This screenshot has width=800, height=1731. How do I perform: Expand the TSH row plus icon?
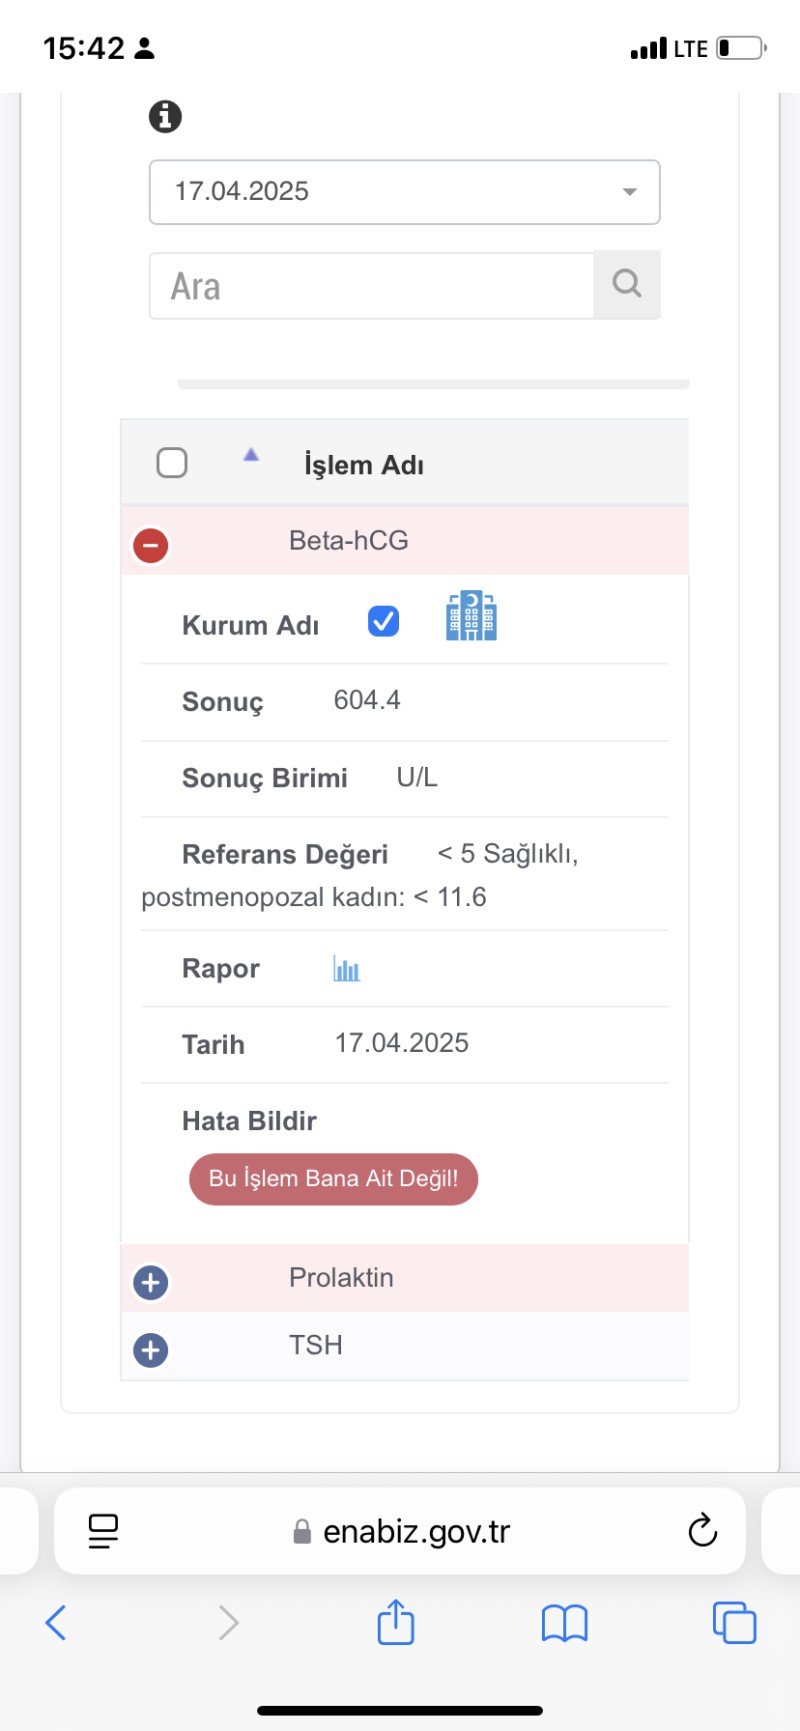(151, 1350)
